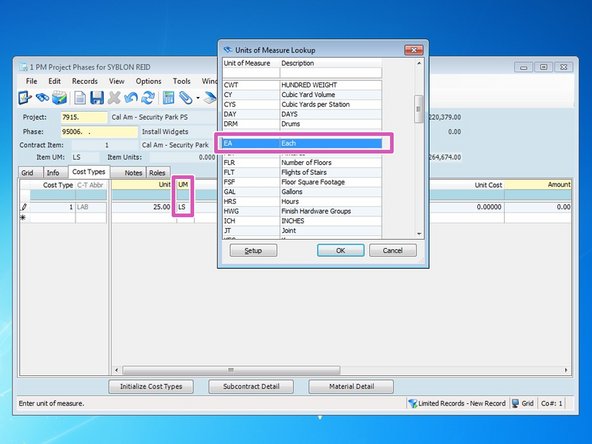Click the new blank record page icon

80,98
